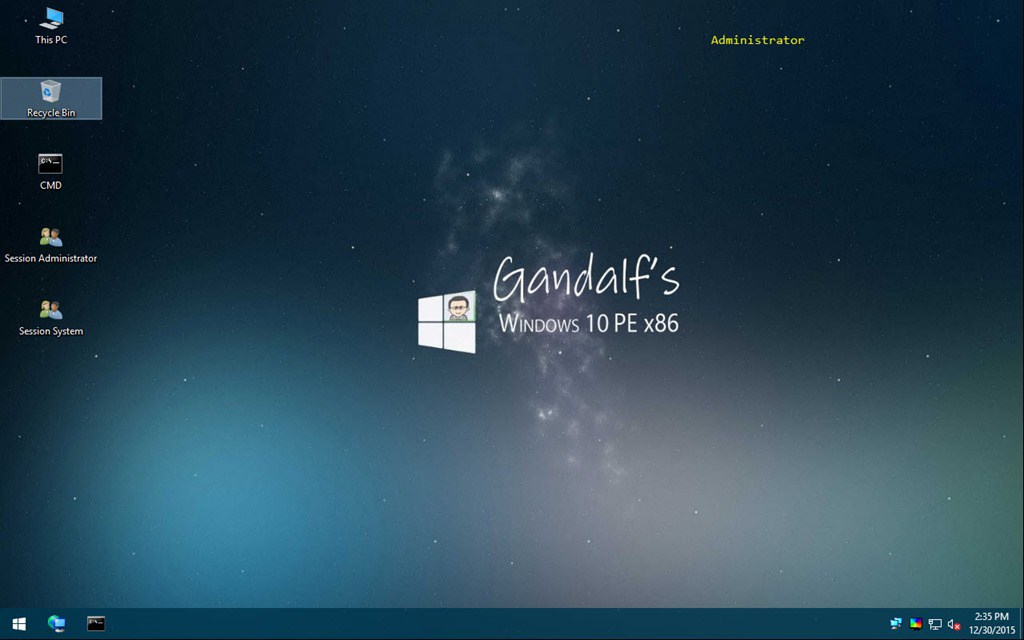Select the CMD desktop shortcut
This screenshot has height=640, width=1024.
[x=51, y=172]
